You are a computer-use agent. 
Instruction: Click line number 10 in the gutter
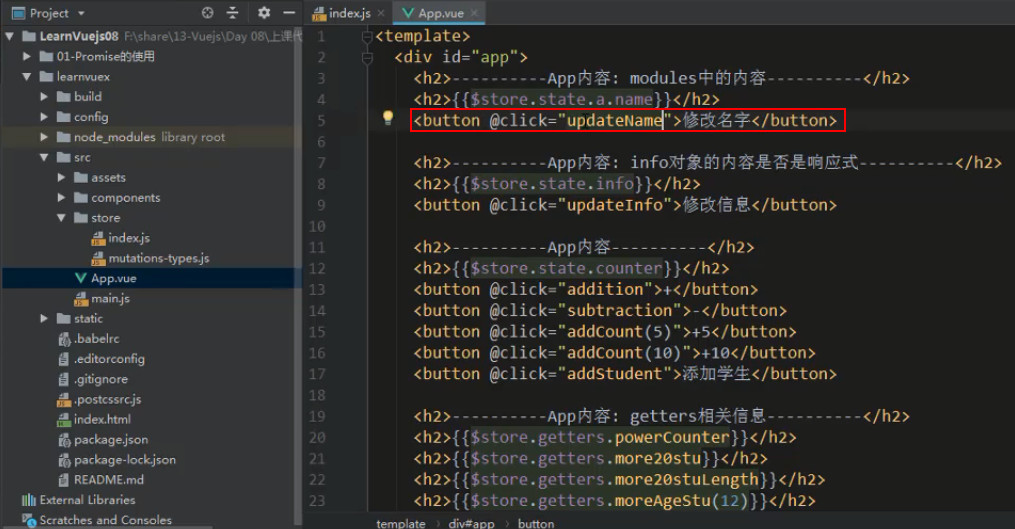[x=317, y=227]
